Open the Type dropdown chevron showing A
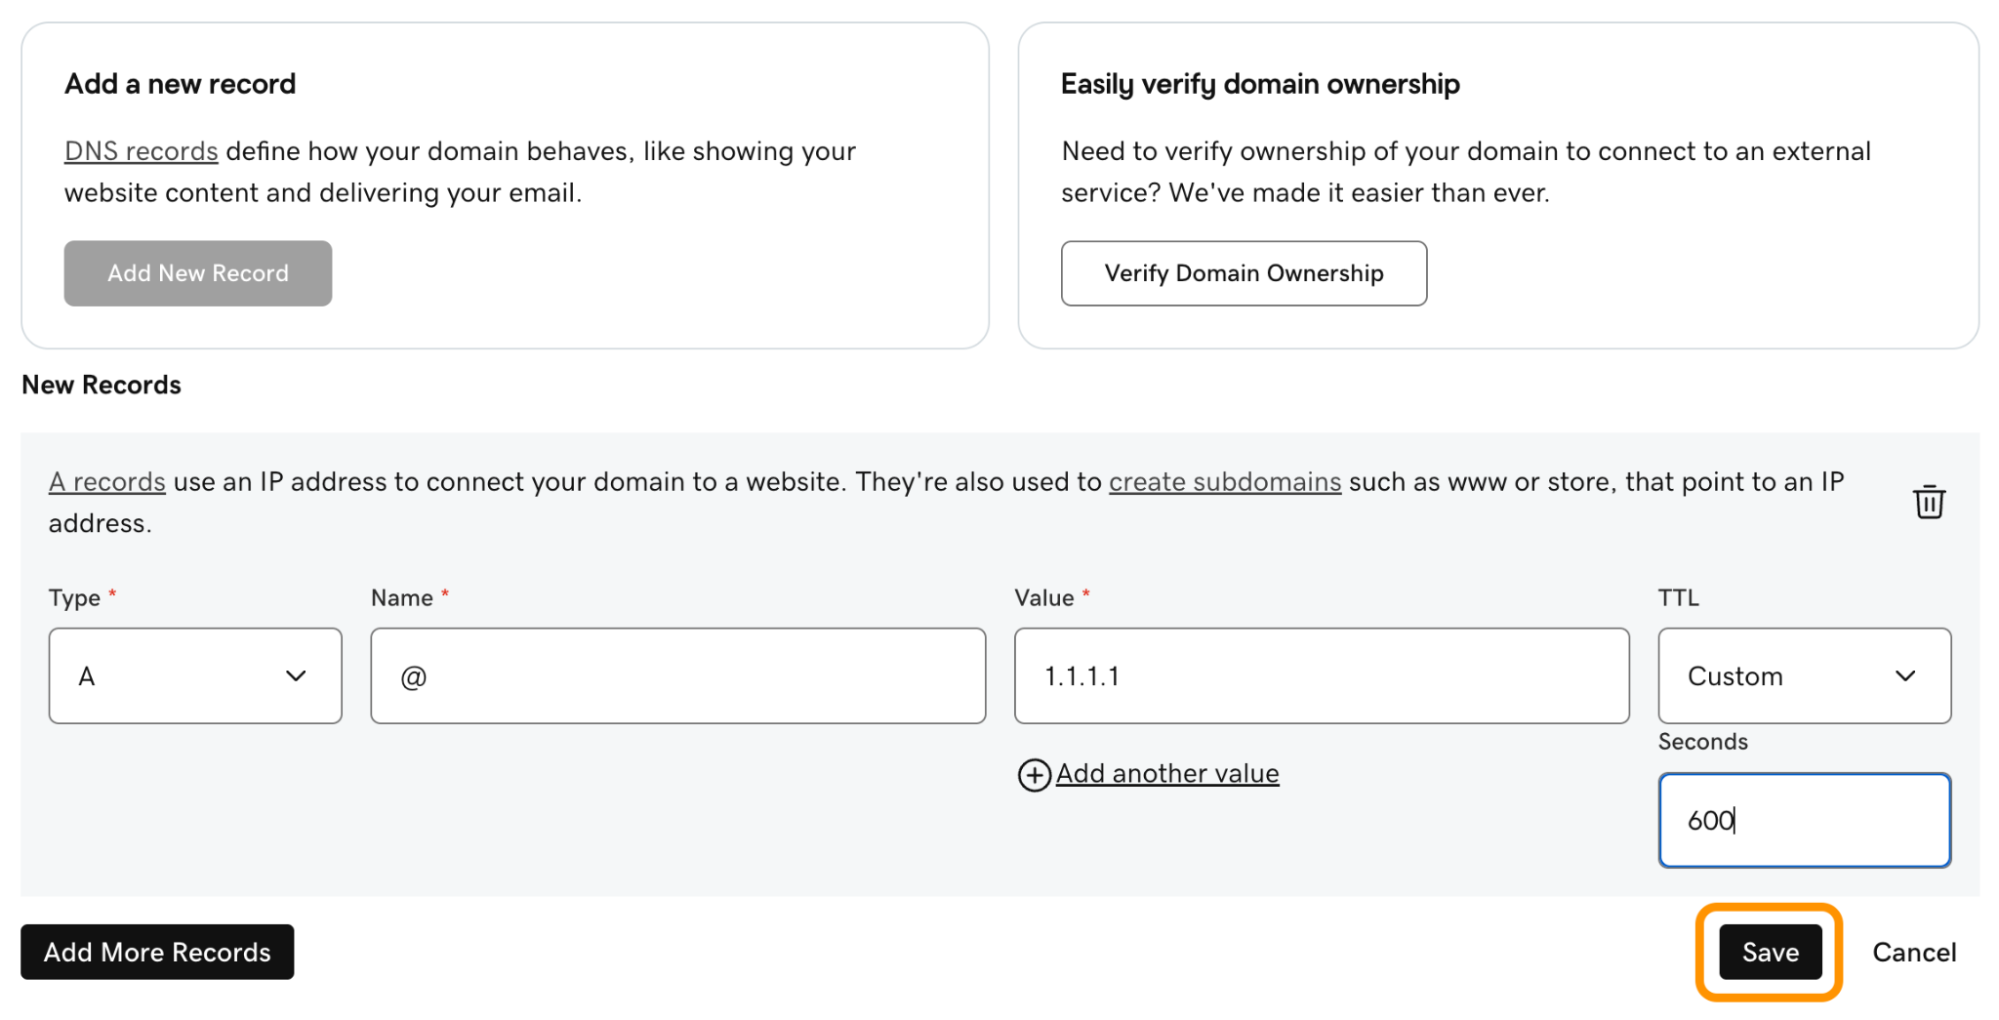Image resolution: width=1999 pixels, height=1020 pixels. [x=295, y=676]
